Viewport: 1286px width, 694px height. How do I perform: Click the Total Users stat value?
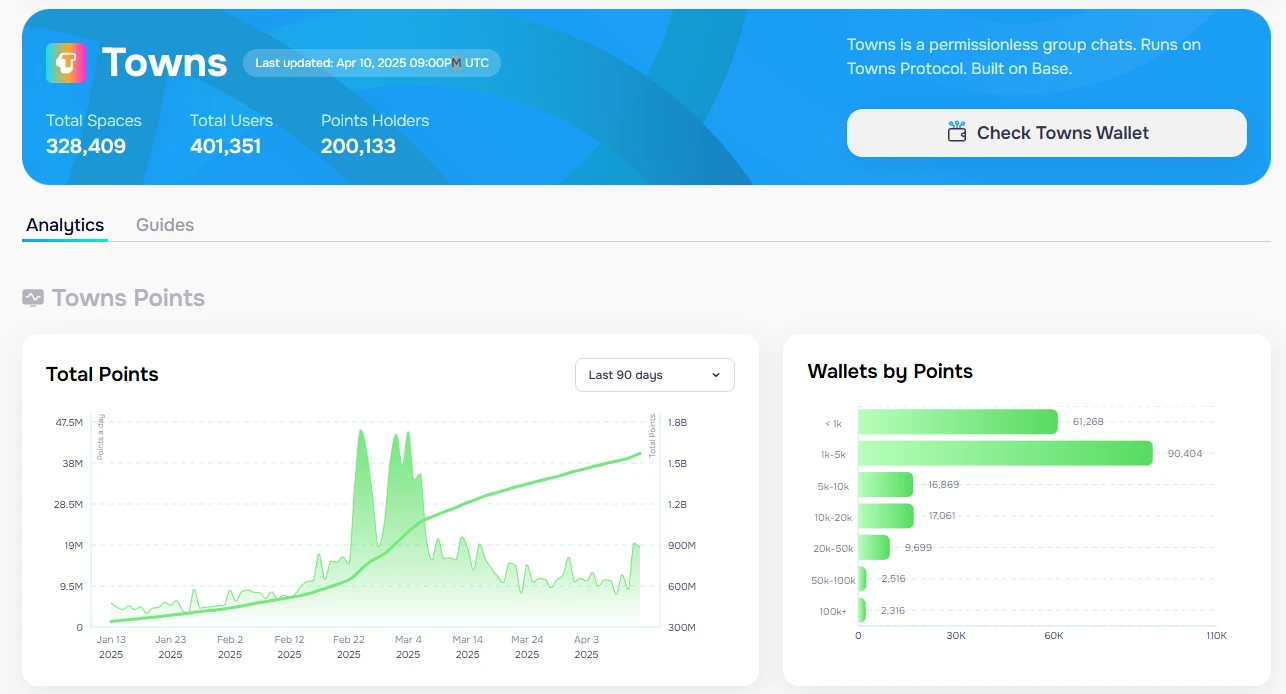225,146
